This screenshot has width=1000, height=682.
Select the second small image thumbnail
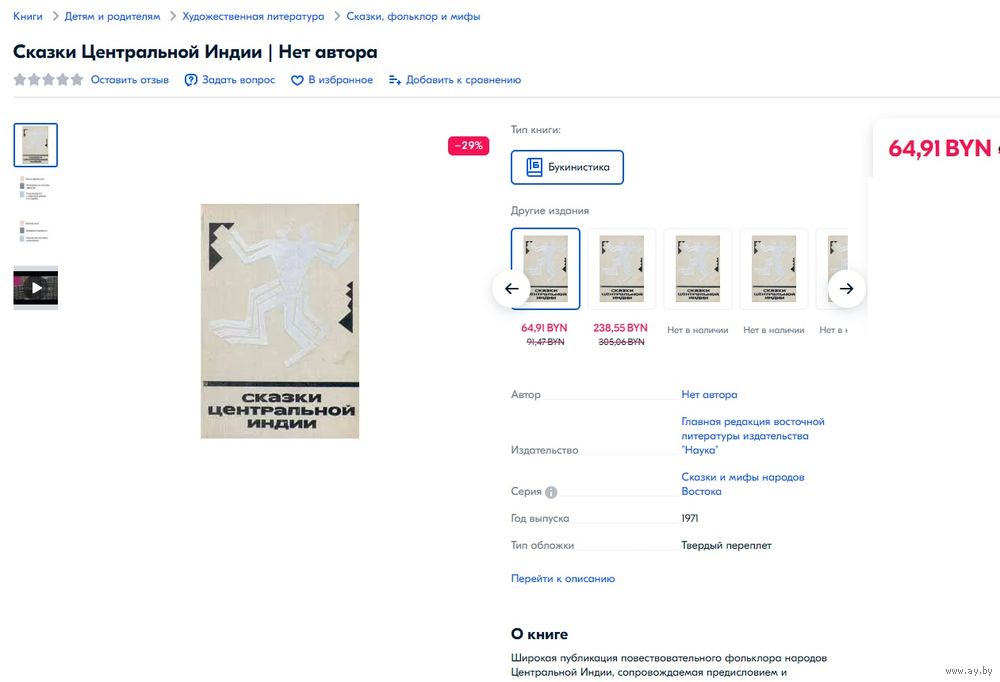[x=36, y=188]
